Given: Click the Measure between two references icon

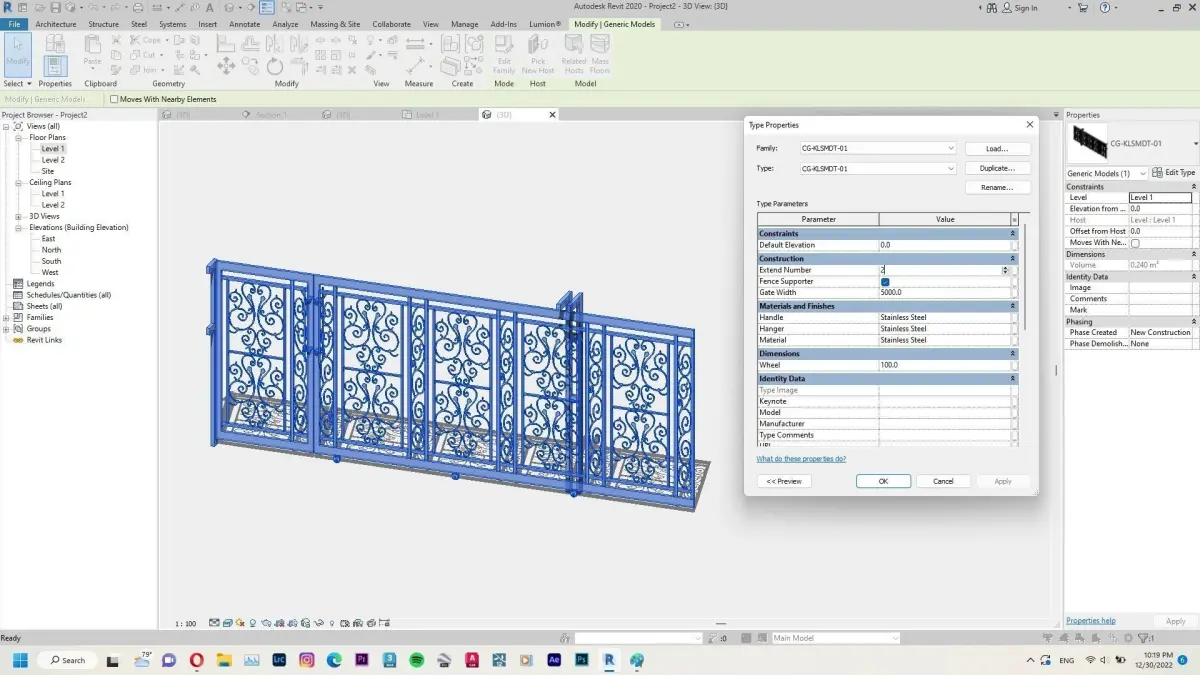Looking at the screenshot, I should point(414,44).
